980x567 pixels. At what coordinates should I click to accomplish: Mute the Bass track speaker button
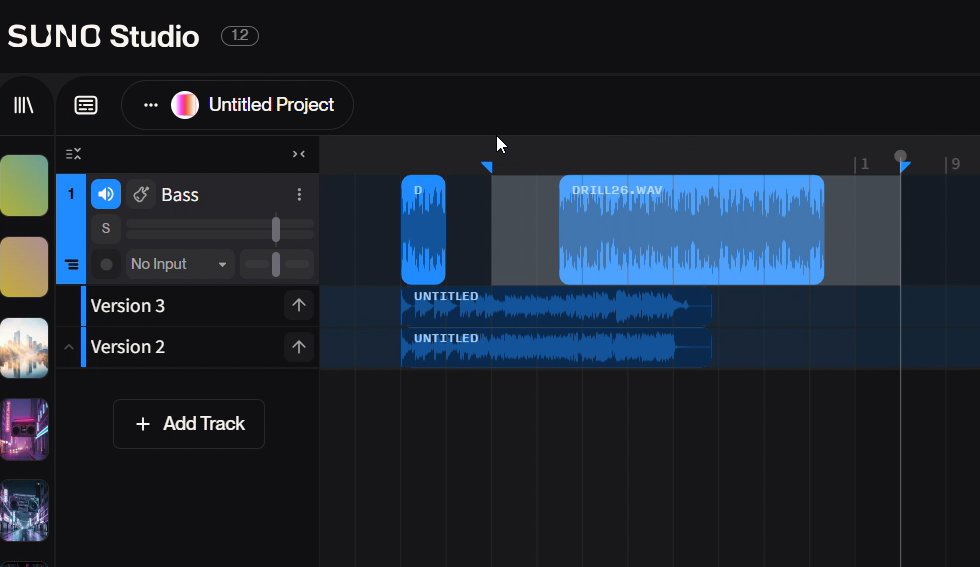(106, 194)
